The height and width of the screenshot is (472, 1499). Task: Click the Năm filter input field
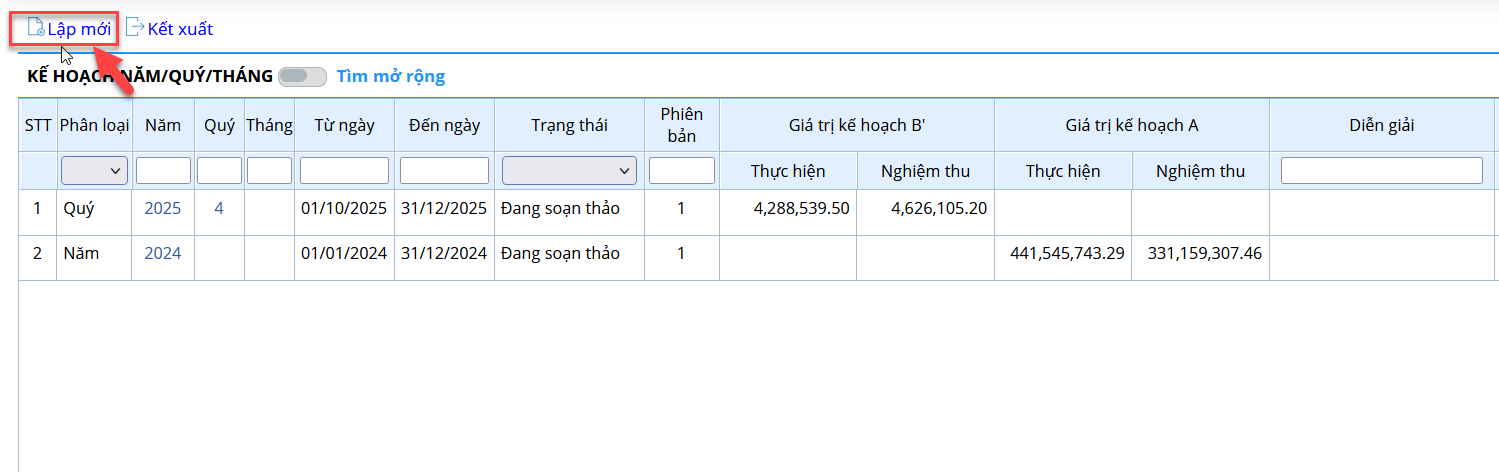(x=163, y=171)
